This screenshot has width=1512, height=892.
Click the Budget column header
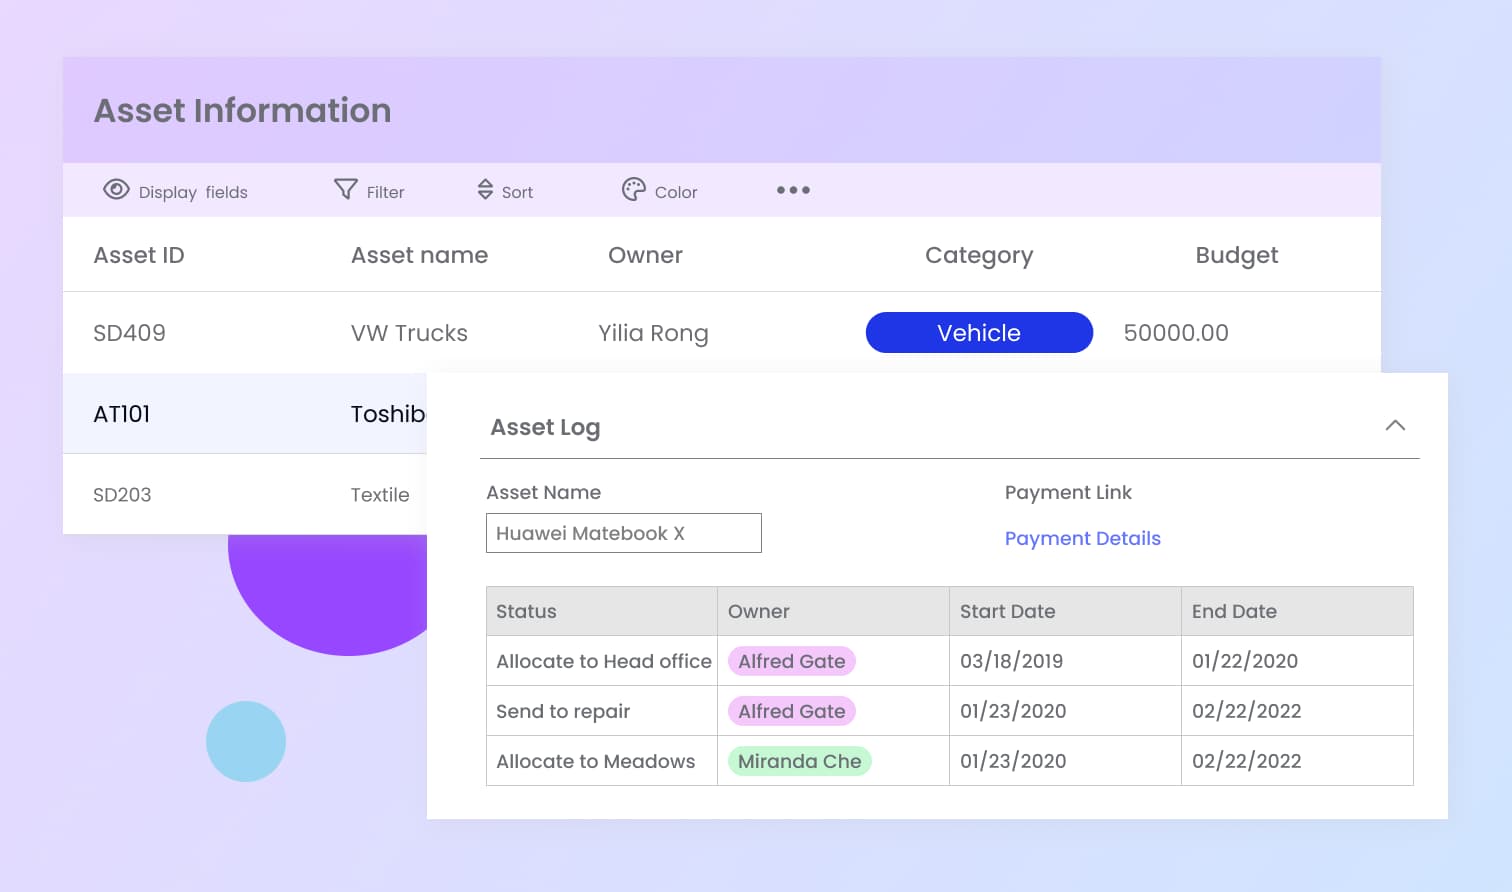[x=1236, y=255]
